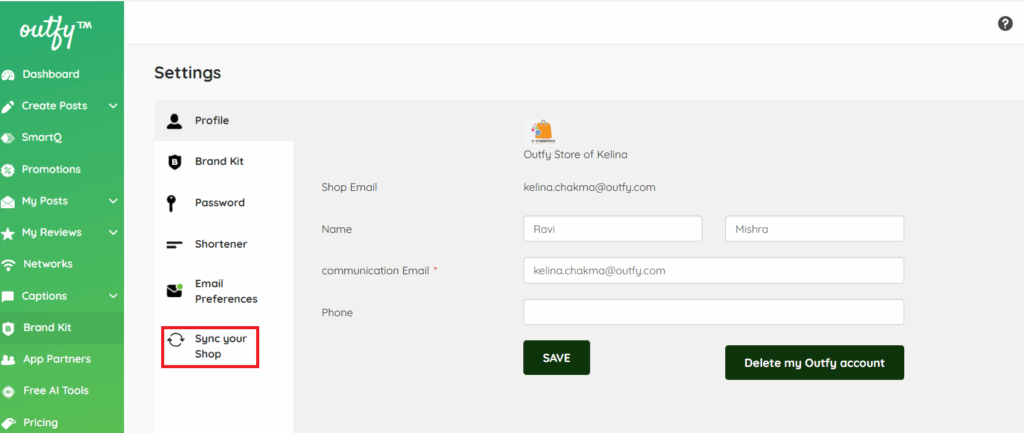The height and width of the screenshot is (433, 1024).
Task: Open the Email Preferences settings tab
Action: click(x=225, y=291)
